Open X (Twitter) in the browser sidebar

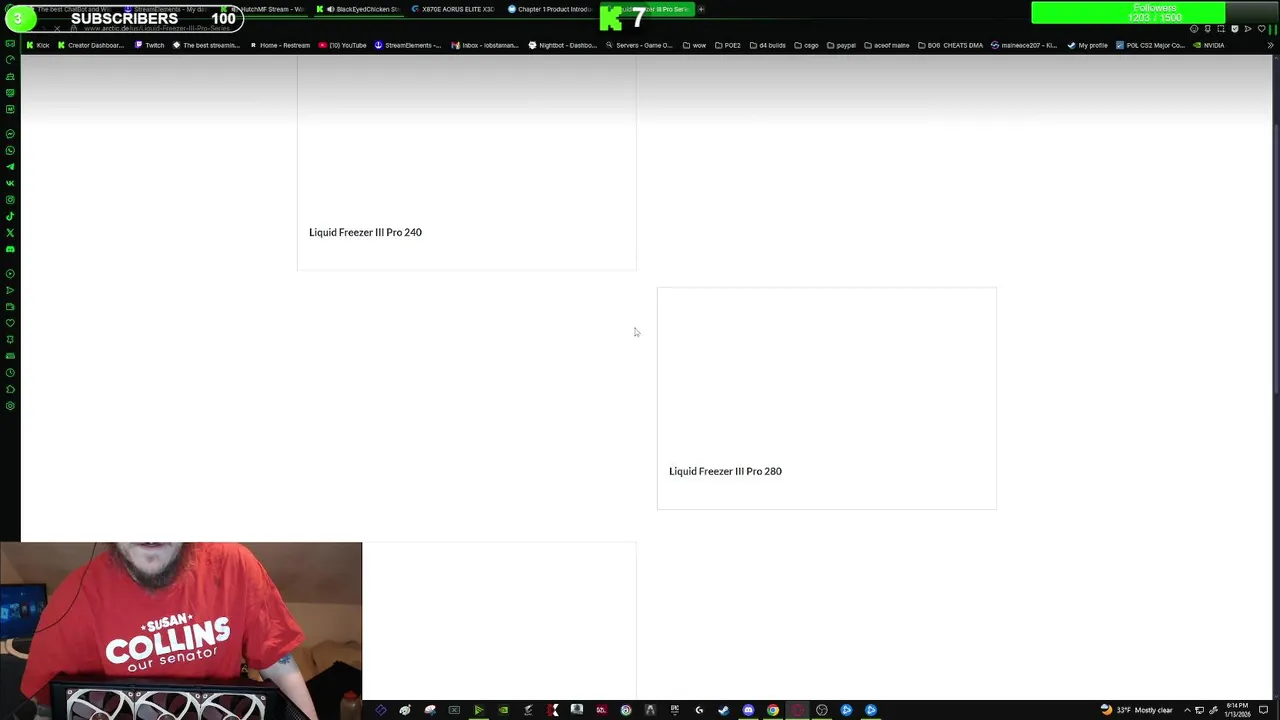click(11, 233)
